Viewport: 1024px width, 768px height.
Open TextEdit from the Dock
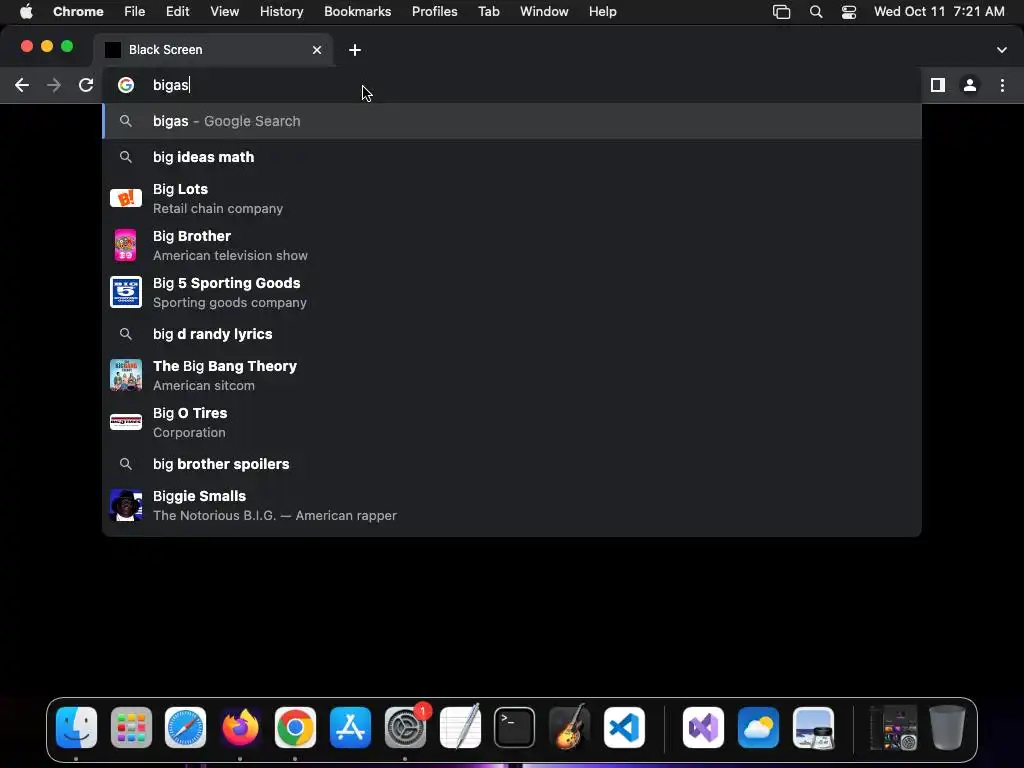(460, 727)
